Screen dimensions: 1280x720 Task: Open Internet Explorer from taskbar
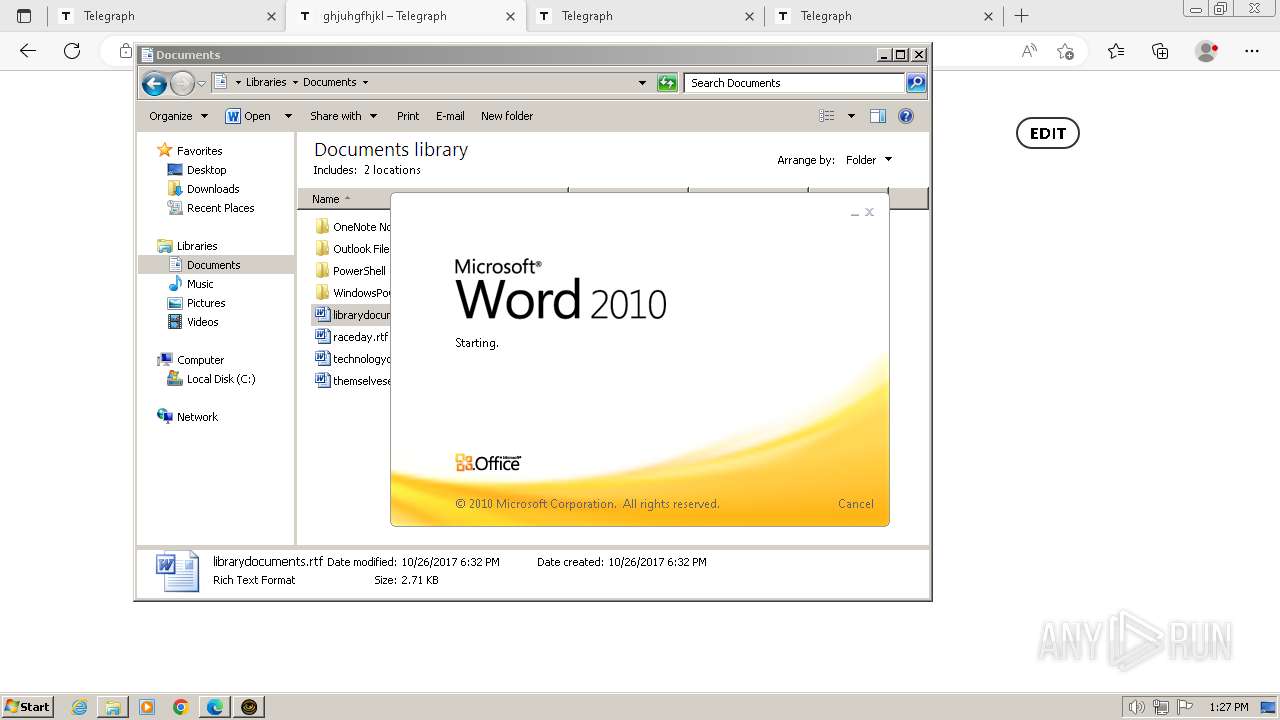coord(80,707)
